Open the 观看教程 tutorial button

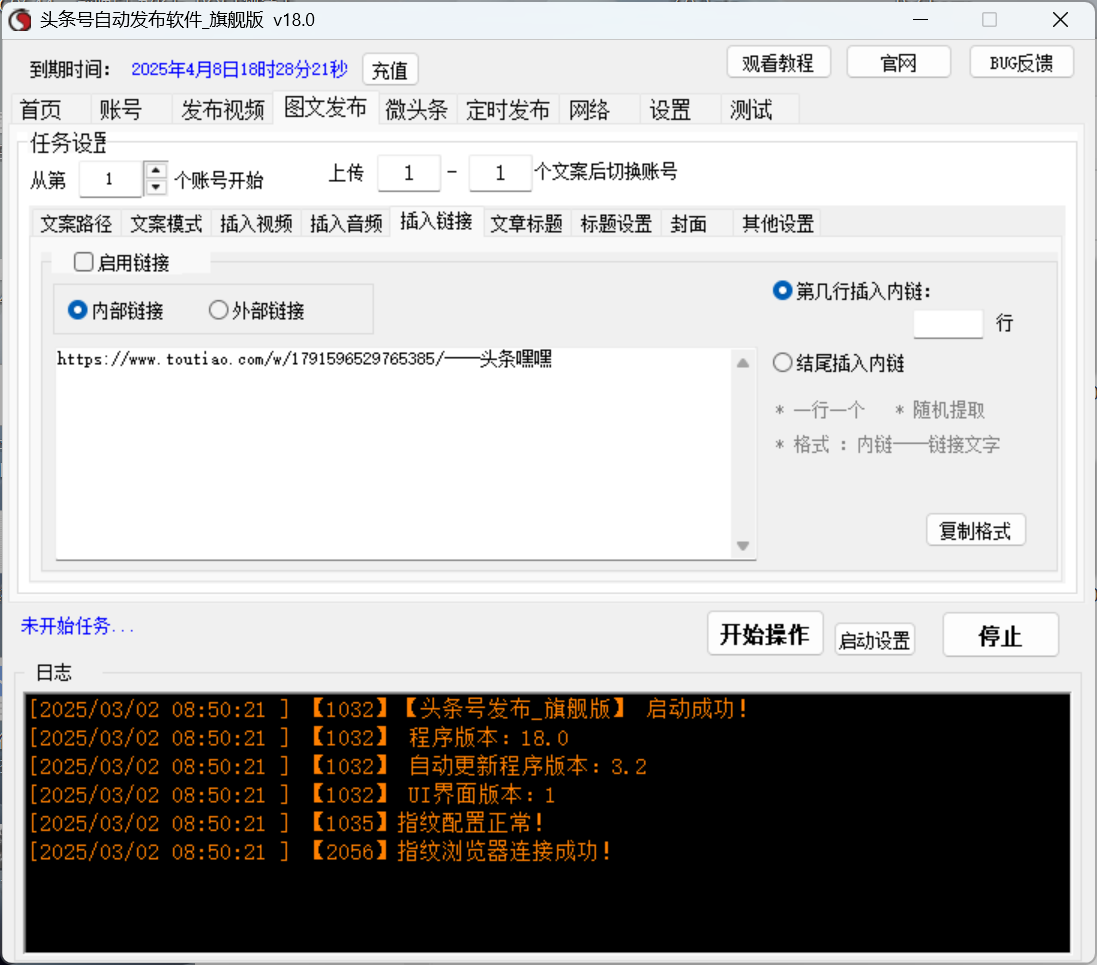[x=778, y=63]
